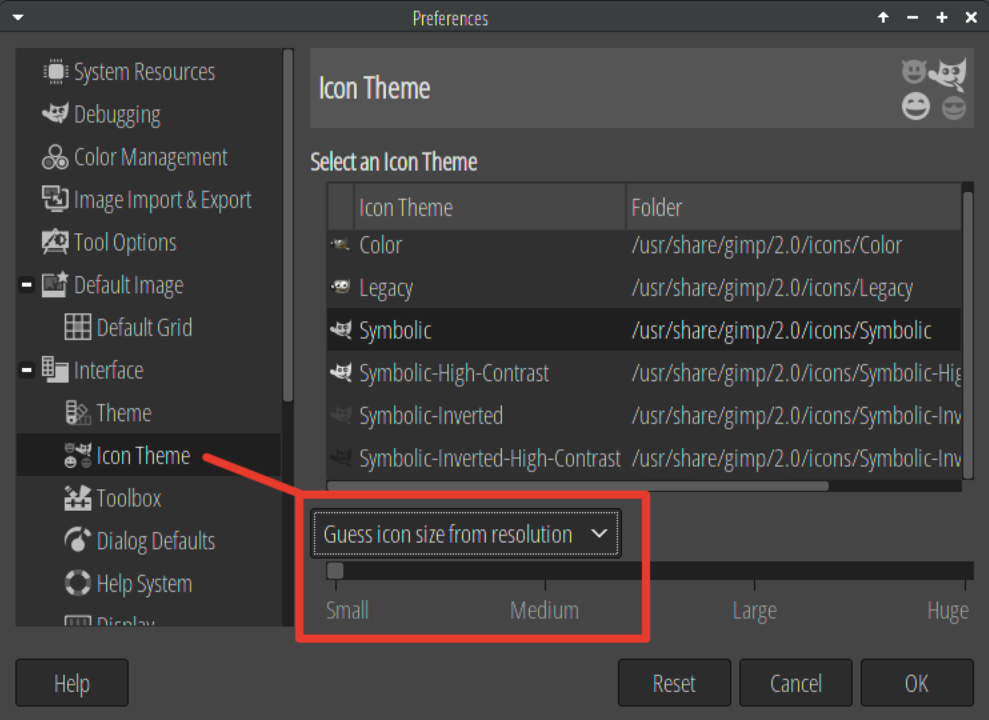This screenshot has height=720, width=989.
Task: Click the Color Management icon
Action: click(55, 158)
